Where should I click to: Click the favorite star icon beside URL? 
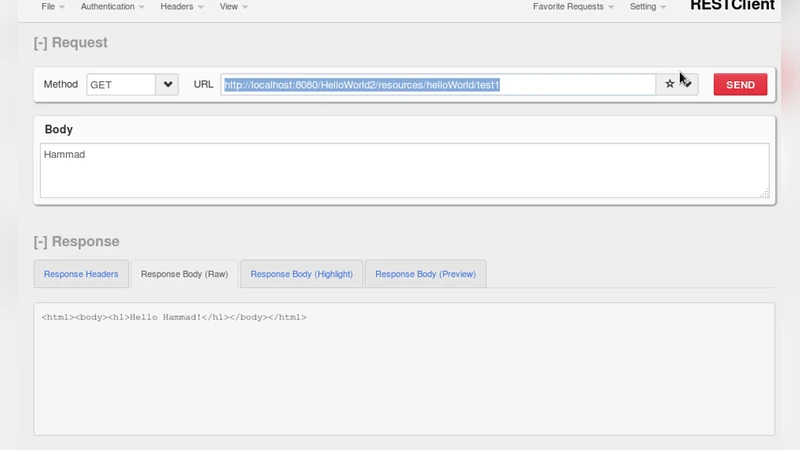[670, 85]
